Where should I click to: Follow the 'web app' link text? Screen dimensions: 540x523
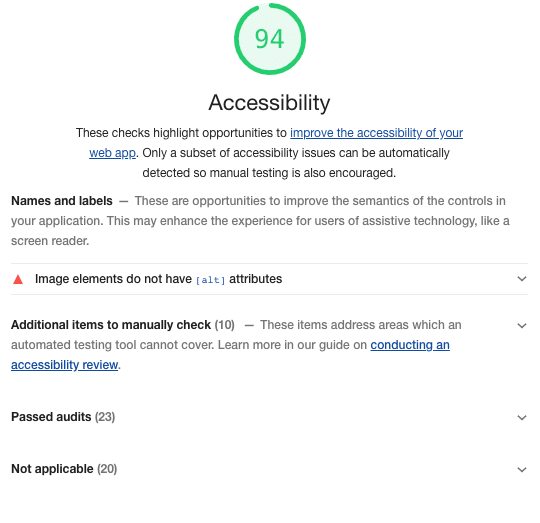[112, 153]
